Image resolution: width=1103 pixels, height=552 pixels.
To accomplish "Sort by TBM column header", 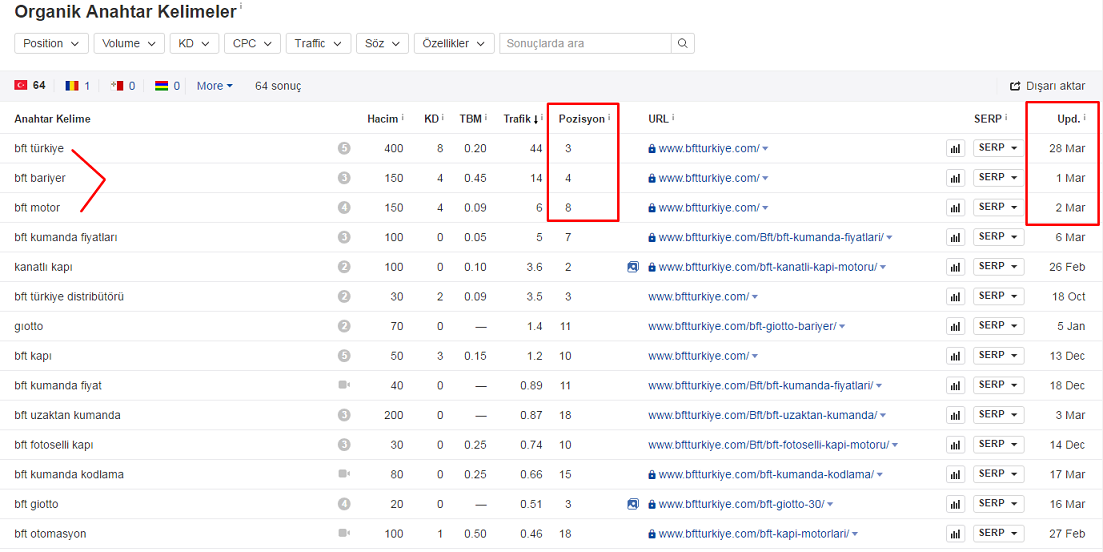I will [473, 119].
